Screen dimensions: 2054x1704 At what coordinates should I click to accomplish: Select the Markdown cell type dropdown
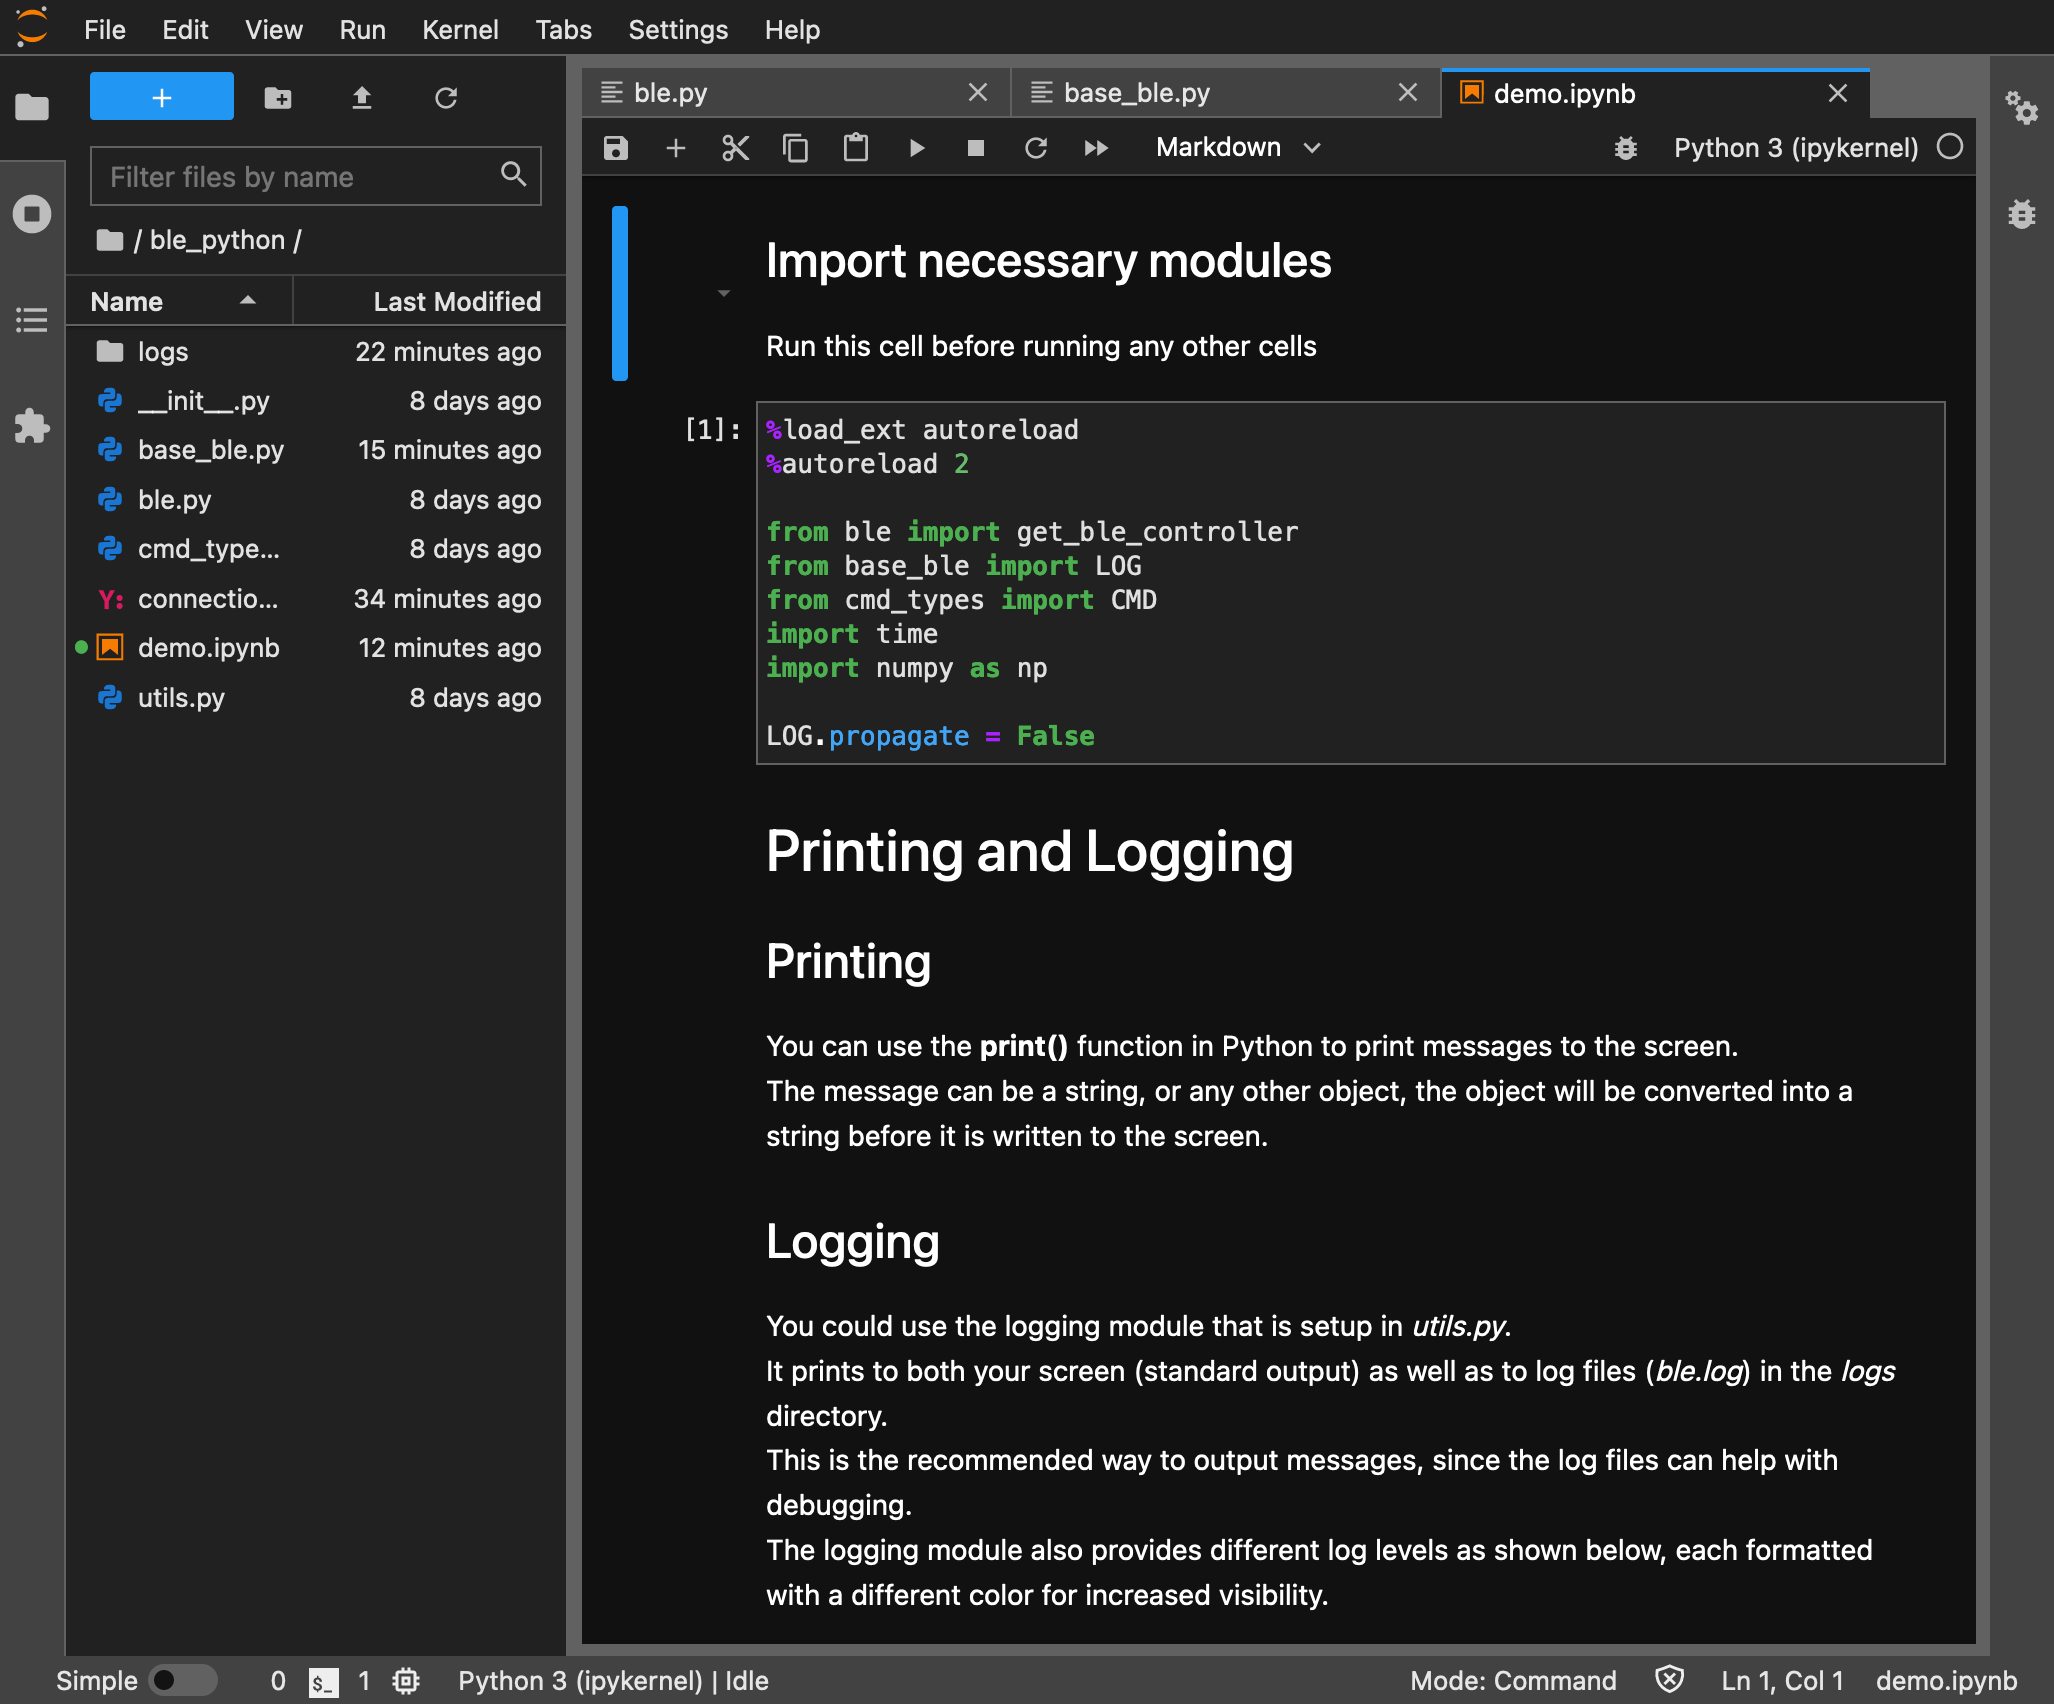pos(1233,147)
